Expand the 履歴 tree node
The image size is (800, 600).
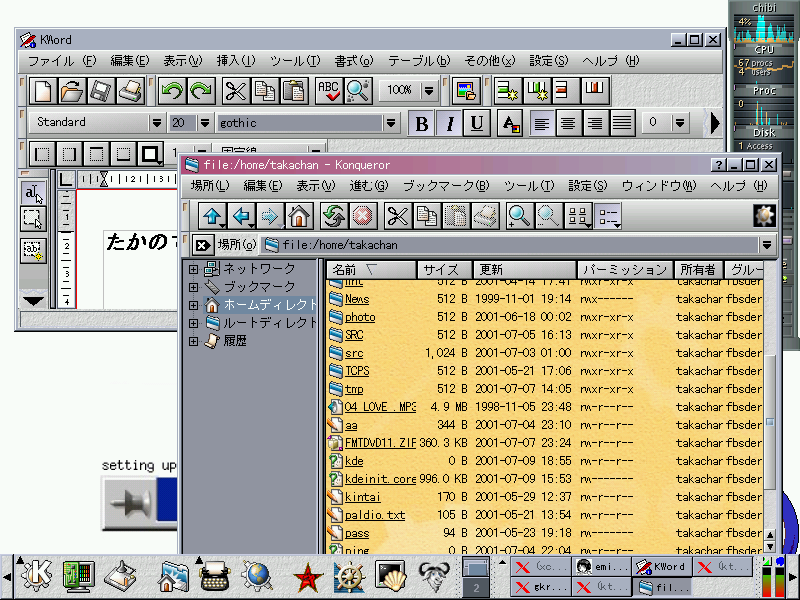point(193,341)
